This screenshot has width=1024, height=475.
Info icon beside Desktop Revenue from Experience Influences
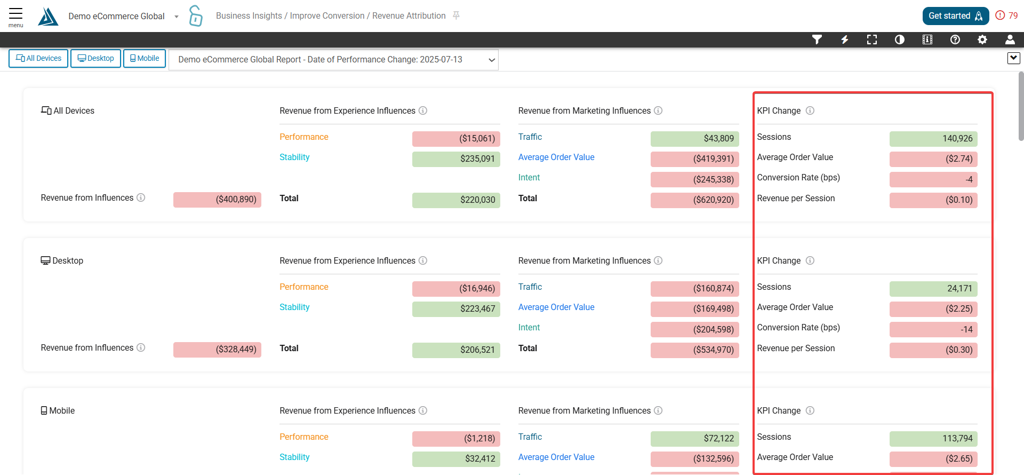coord(423,261)
